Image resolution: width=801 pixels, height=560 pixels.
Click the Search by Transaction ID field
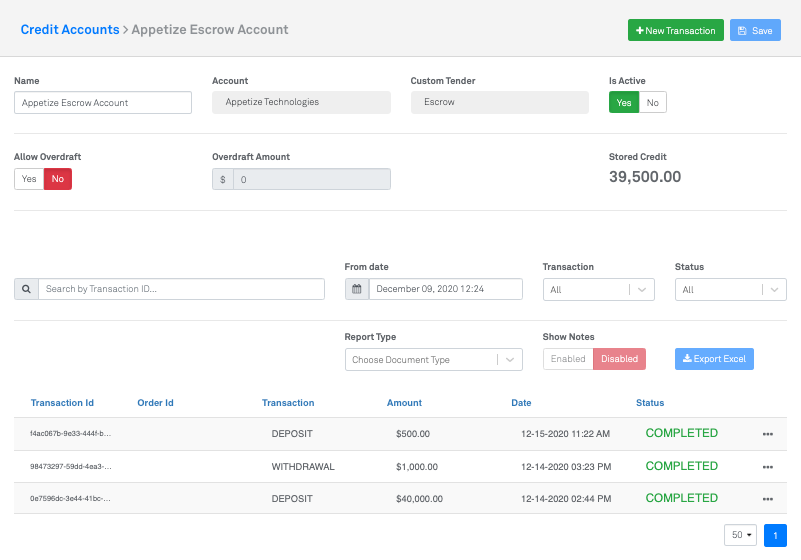coord(181,289)
